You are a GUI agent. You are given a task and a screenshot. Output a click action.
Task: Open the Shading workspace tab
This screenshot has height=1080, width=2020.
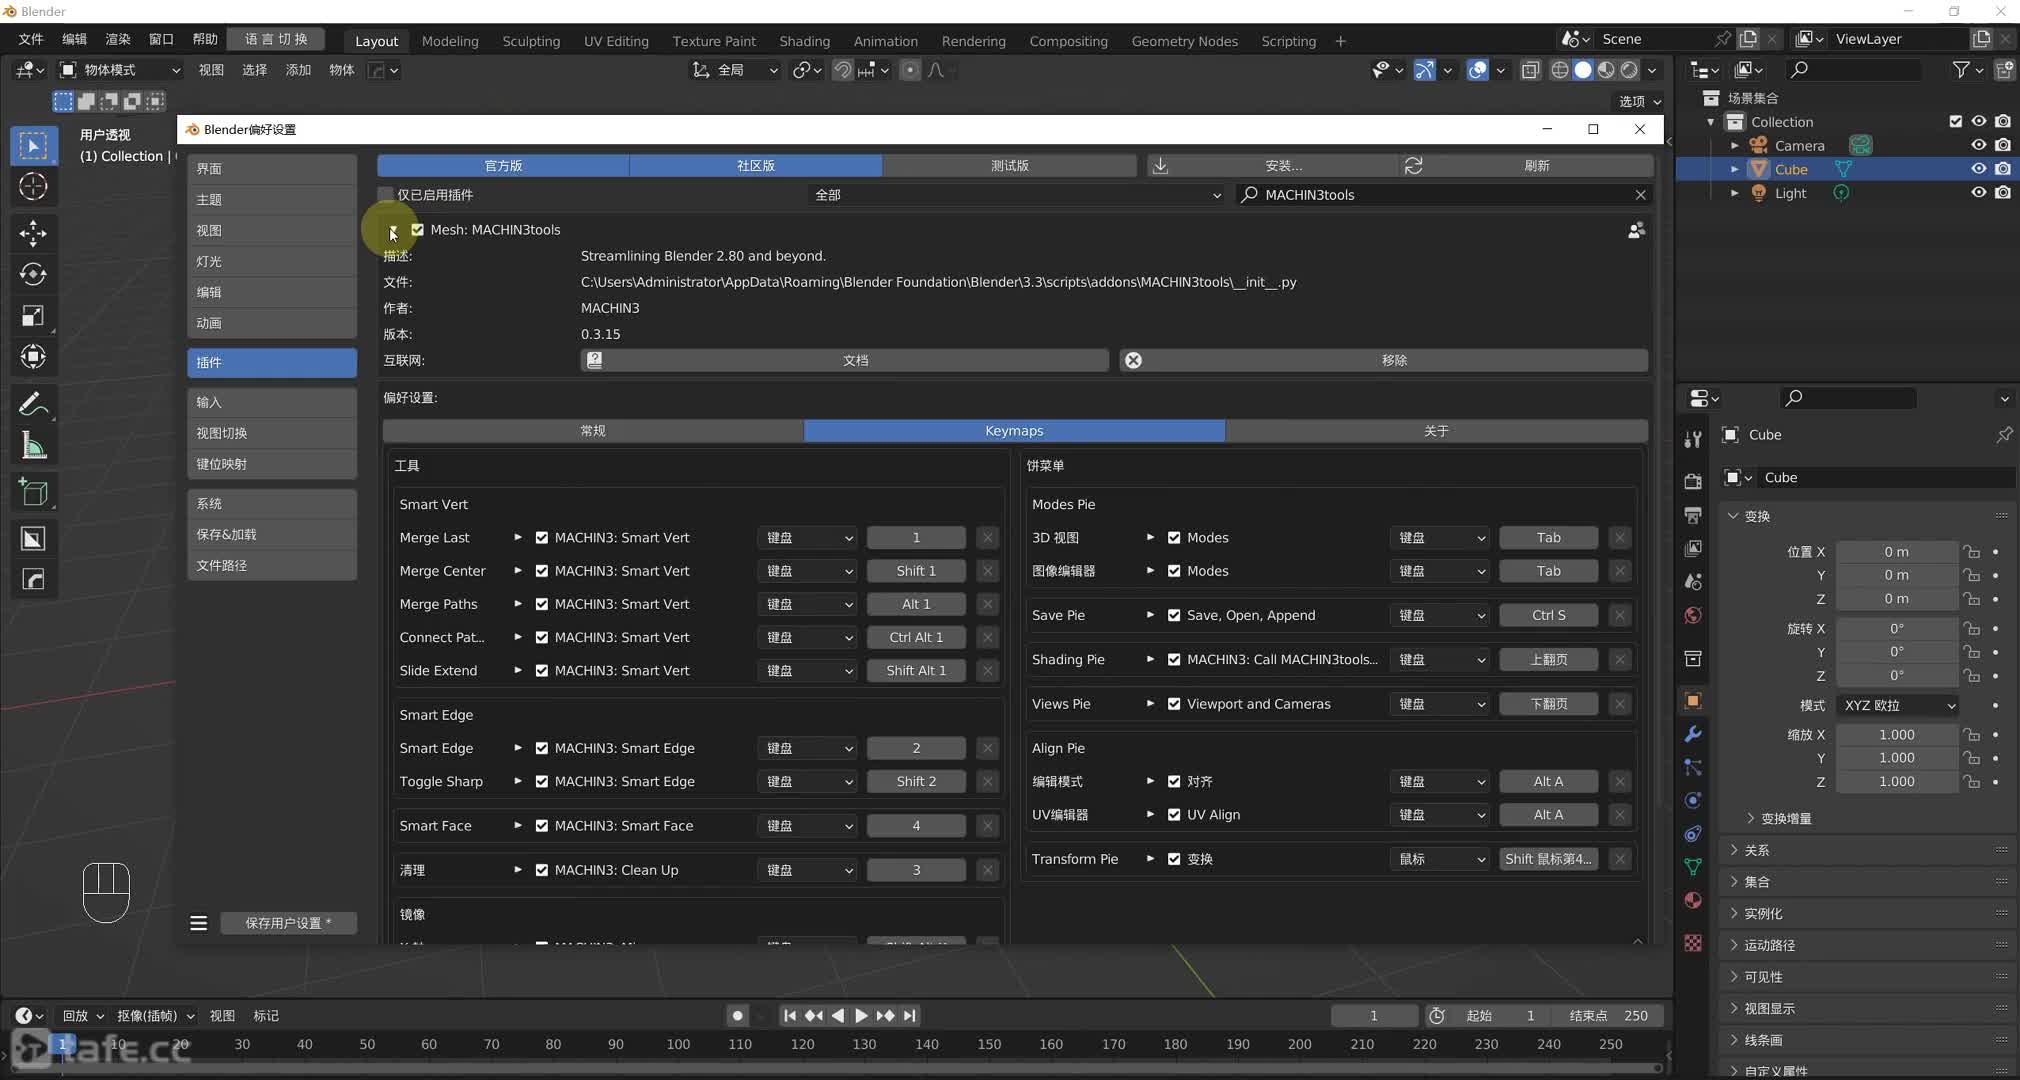[804, 41]
